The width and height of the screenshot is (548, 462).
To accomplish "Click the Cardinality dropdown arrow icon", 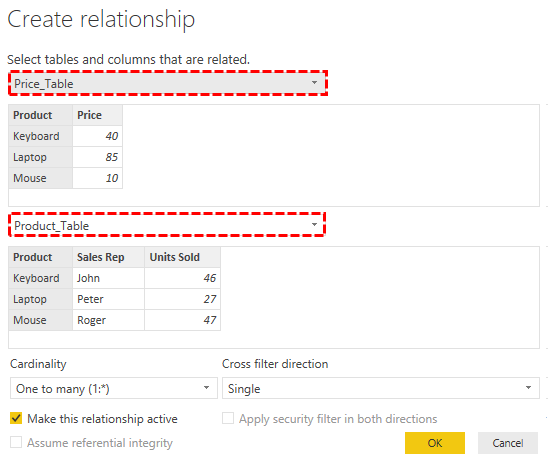I will point(207,388).
